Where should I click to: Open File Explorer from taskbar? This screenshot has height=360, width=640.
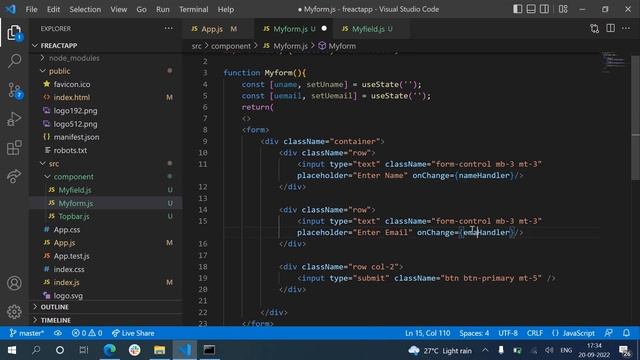point(159,350)
